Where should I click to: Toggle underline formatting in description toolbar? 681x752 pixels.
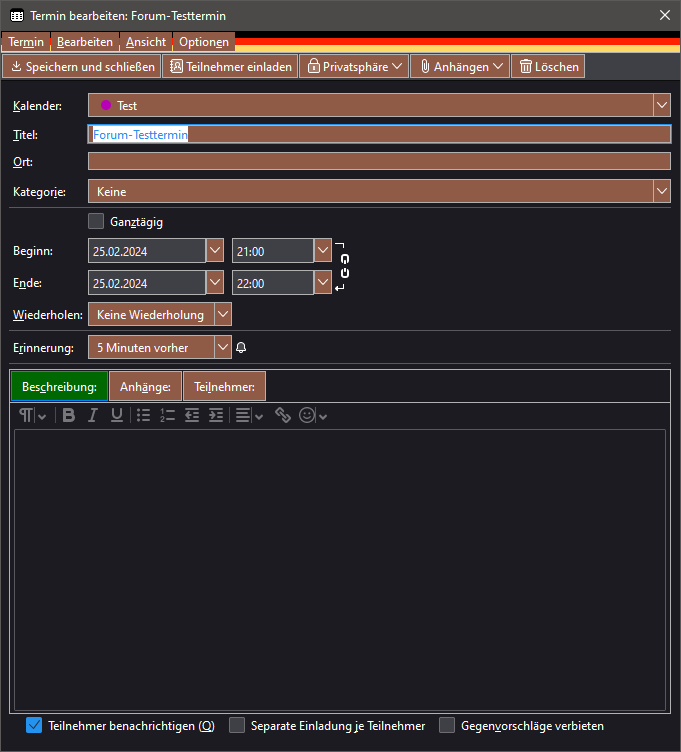117,416
